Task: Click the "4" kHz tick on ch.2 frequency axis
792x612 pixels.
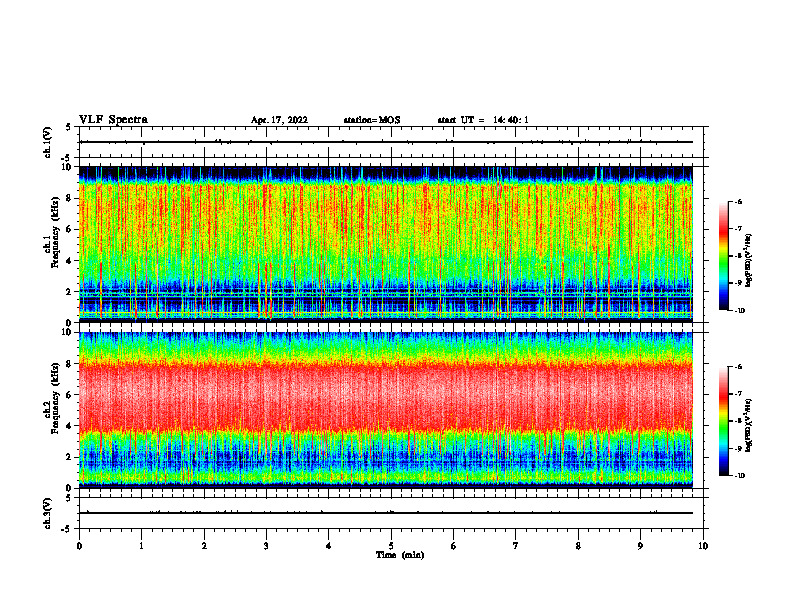Action: (x=70, y=426)
